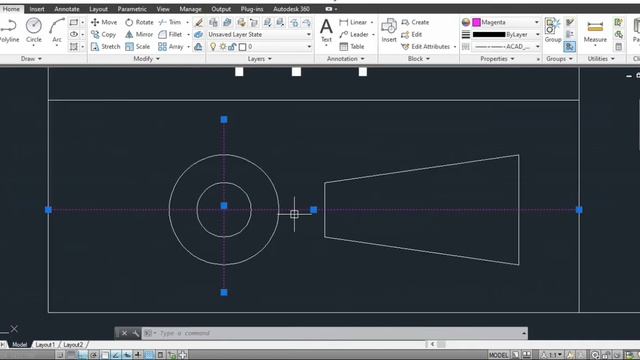Select the Circle draw tool
Screen dimensions: 640x360
click(x=33, y=31)
